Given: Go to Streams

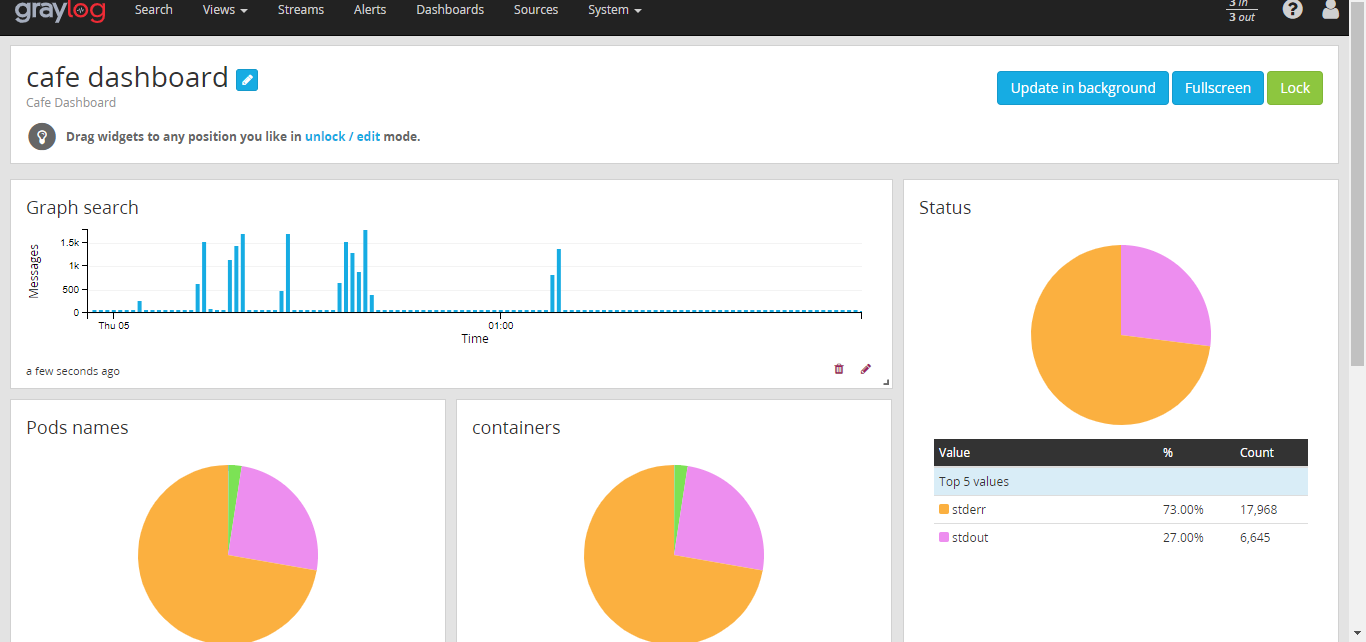Looking at the screenshot, I should point(301,10).
